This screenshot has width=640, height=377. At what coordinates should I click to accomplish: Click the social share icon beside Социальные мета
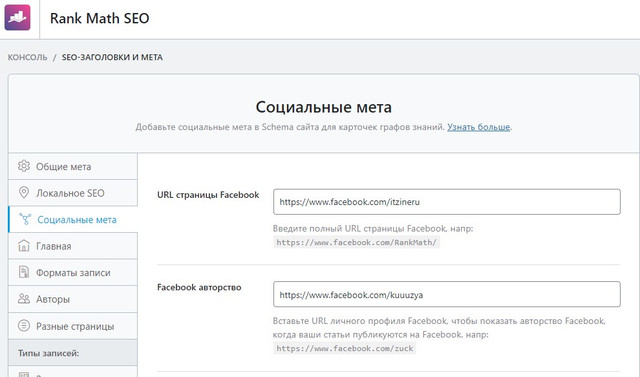click(x=25, y=219)
